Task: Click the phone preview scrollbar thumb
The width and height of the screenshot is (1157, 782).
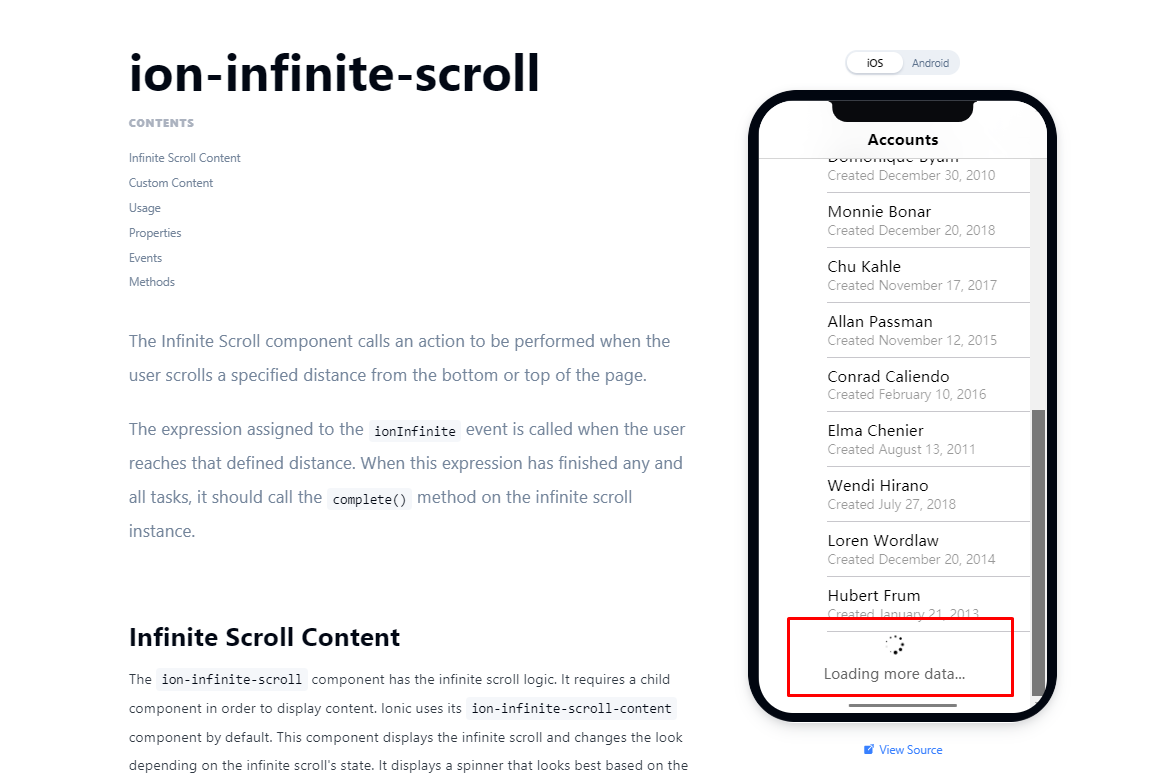Action: click(x=1038, y=552)
